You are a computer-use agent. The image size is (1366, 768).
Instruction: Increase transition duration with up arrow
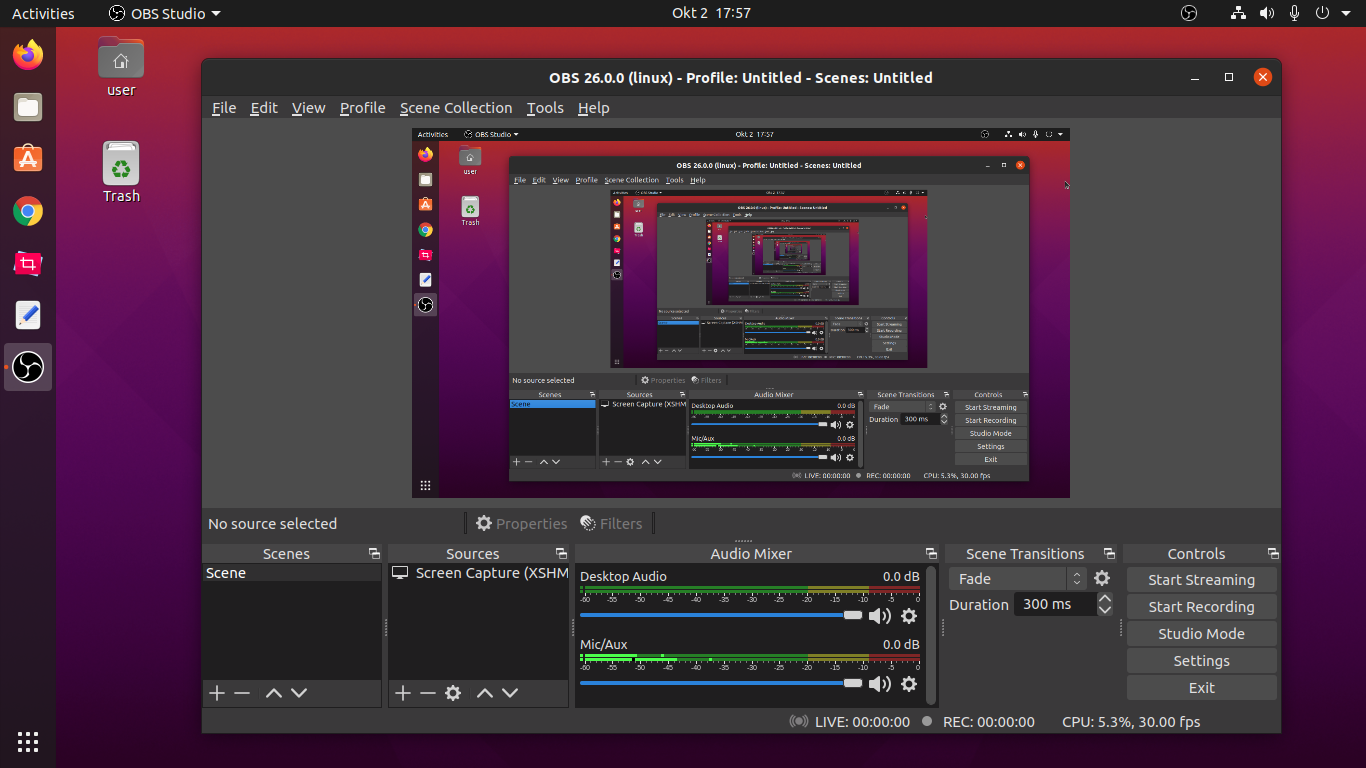(1104, 598)
